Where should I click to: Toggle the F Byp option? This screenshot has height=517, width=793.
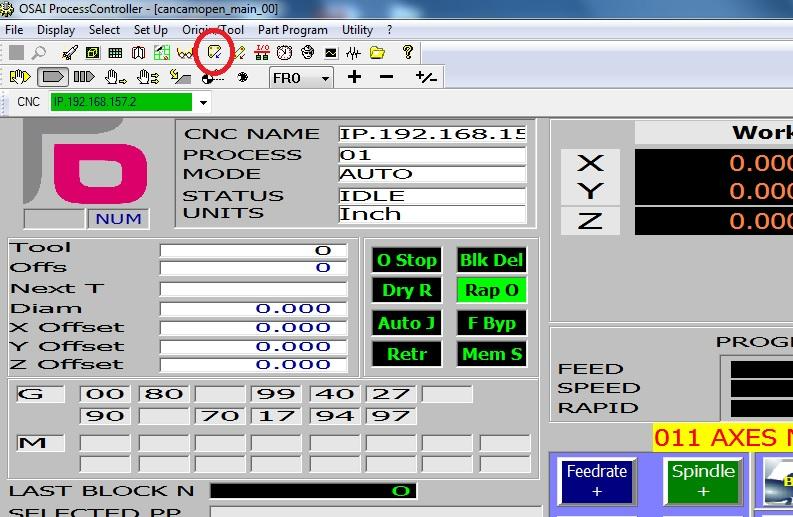tap(491, 323)
